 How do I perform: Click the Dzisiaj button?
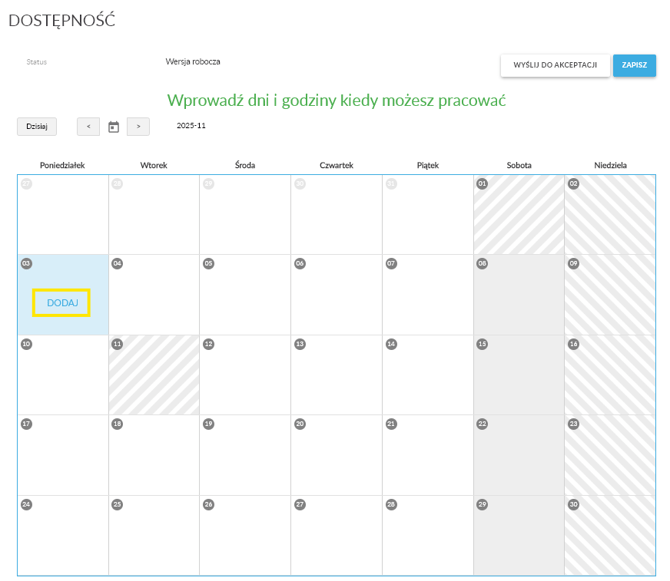(37, 127)
